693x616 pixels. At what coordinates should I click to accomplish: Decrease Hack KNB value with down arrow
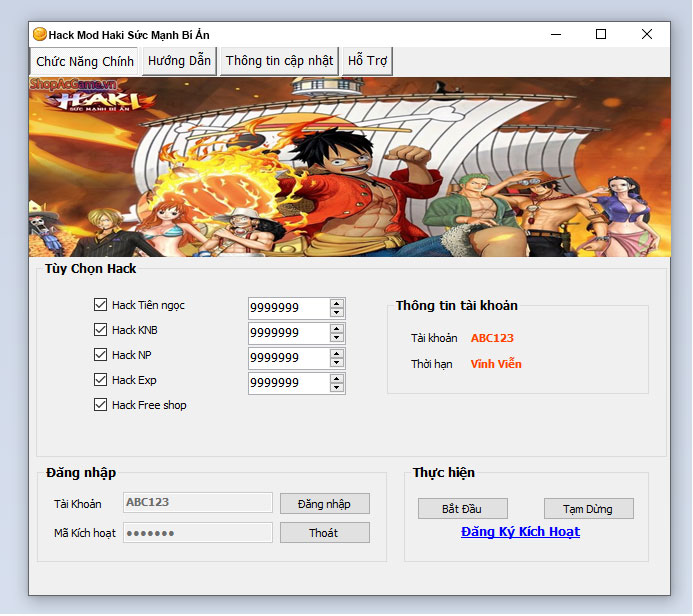coord(337,338)
